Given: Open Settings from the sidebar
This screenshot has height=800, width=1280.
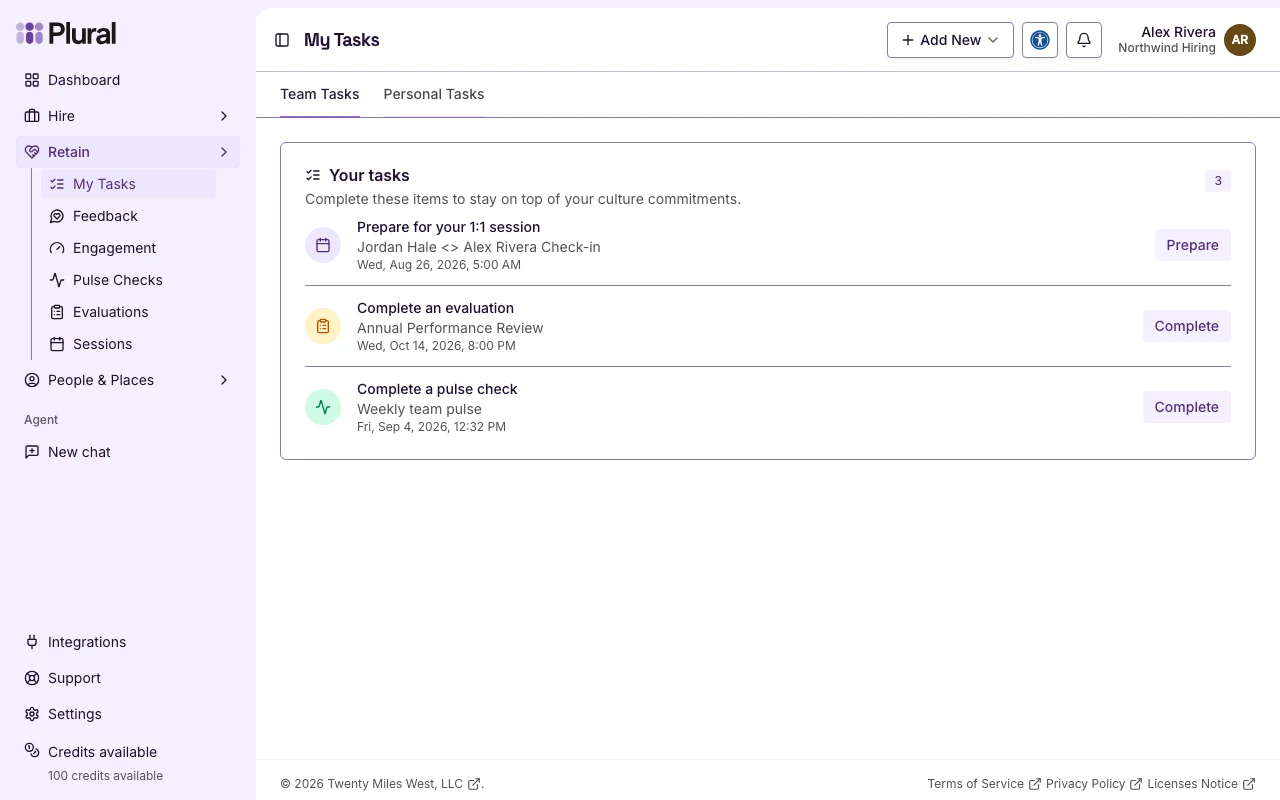Looking at the screenshot, I should click(x=128, y=714).
